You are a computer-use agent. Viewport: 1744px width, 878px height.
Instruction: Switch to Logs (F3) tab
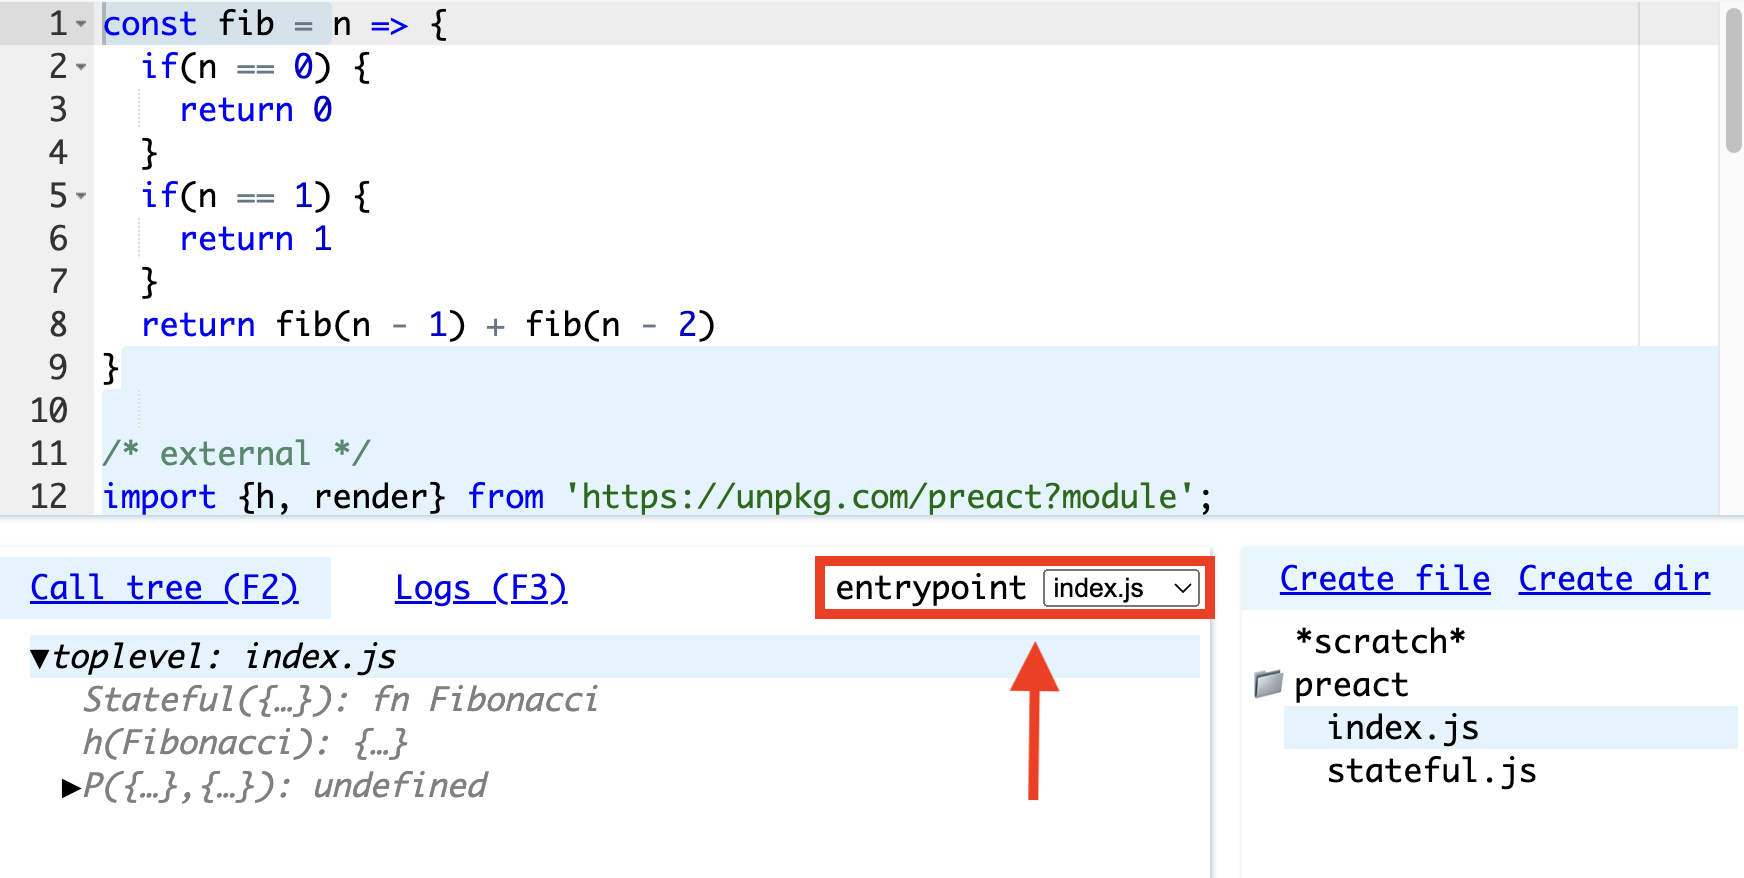tap(480, 588)
